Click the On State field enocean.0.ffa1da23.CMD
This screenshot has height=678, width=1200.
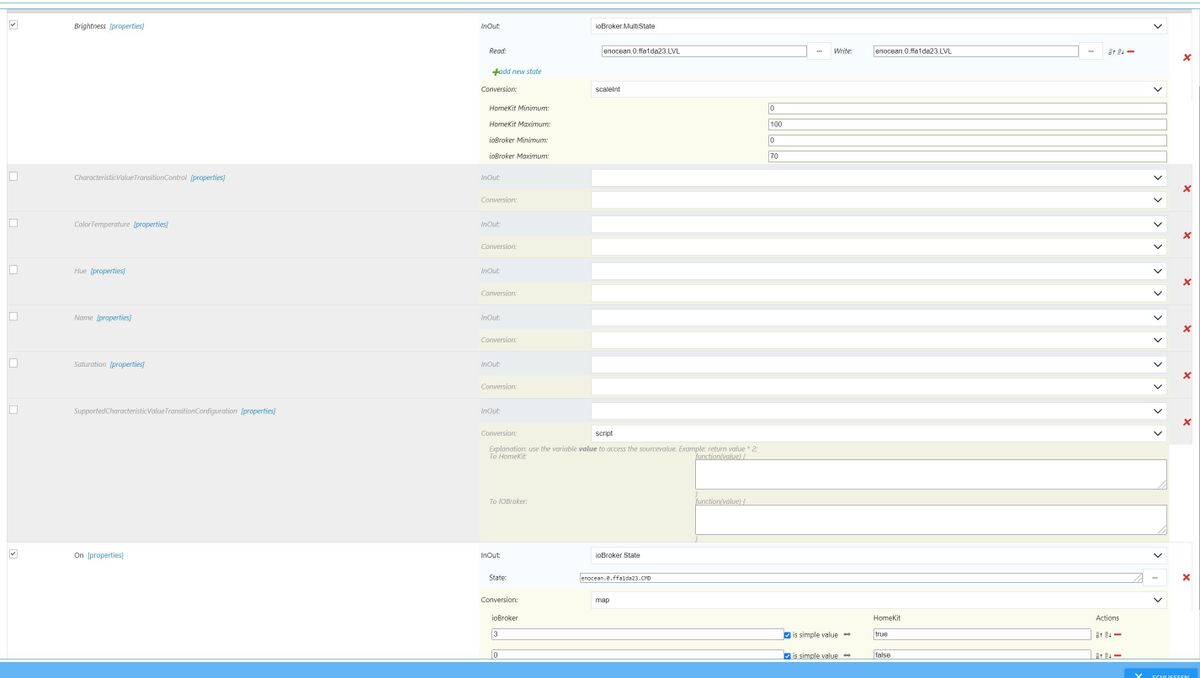[x=861, y=578]
